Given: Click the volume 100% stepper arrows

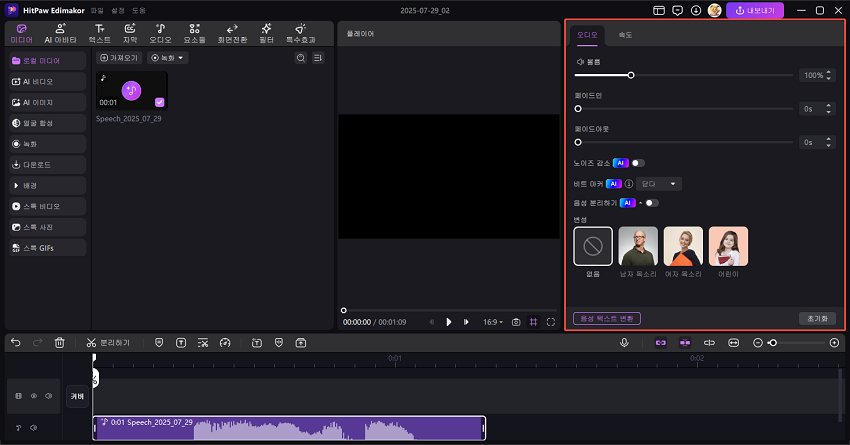Looking at the screenshot, I should [x=828, y=75].
